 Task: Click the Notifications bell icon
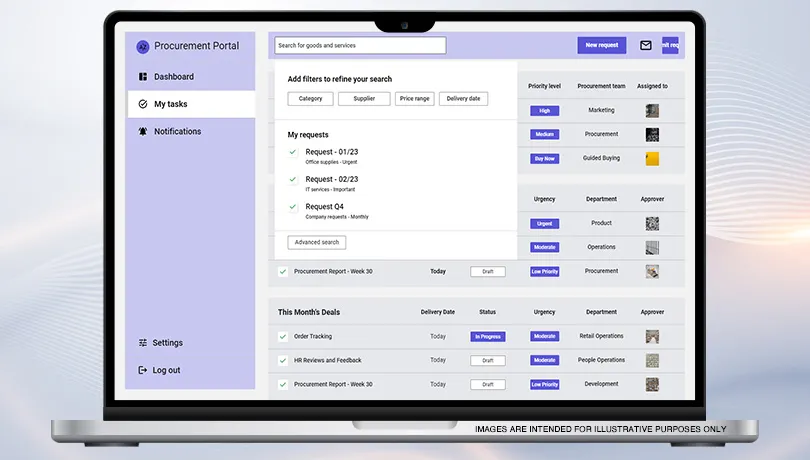pyautogui.click(x=143, y=132)
